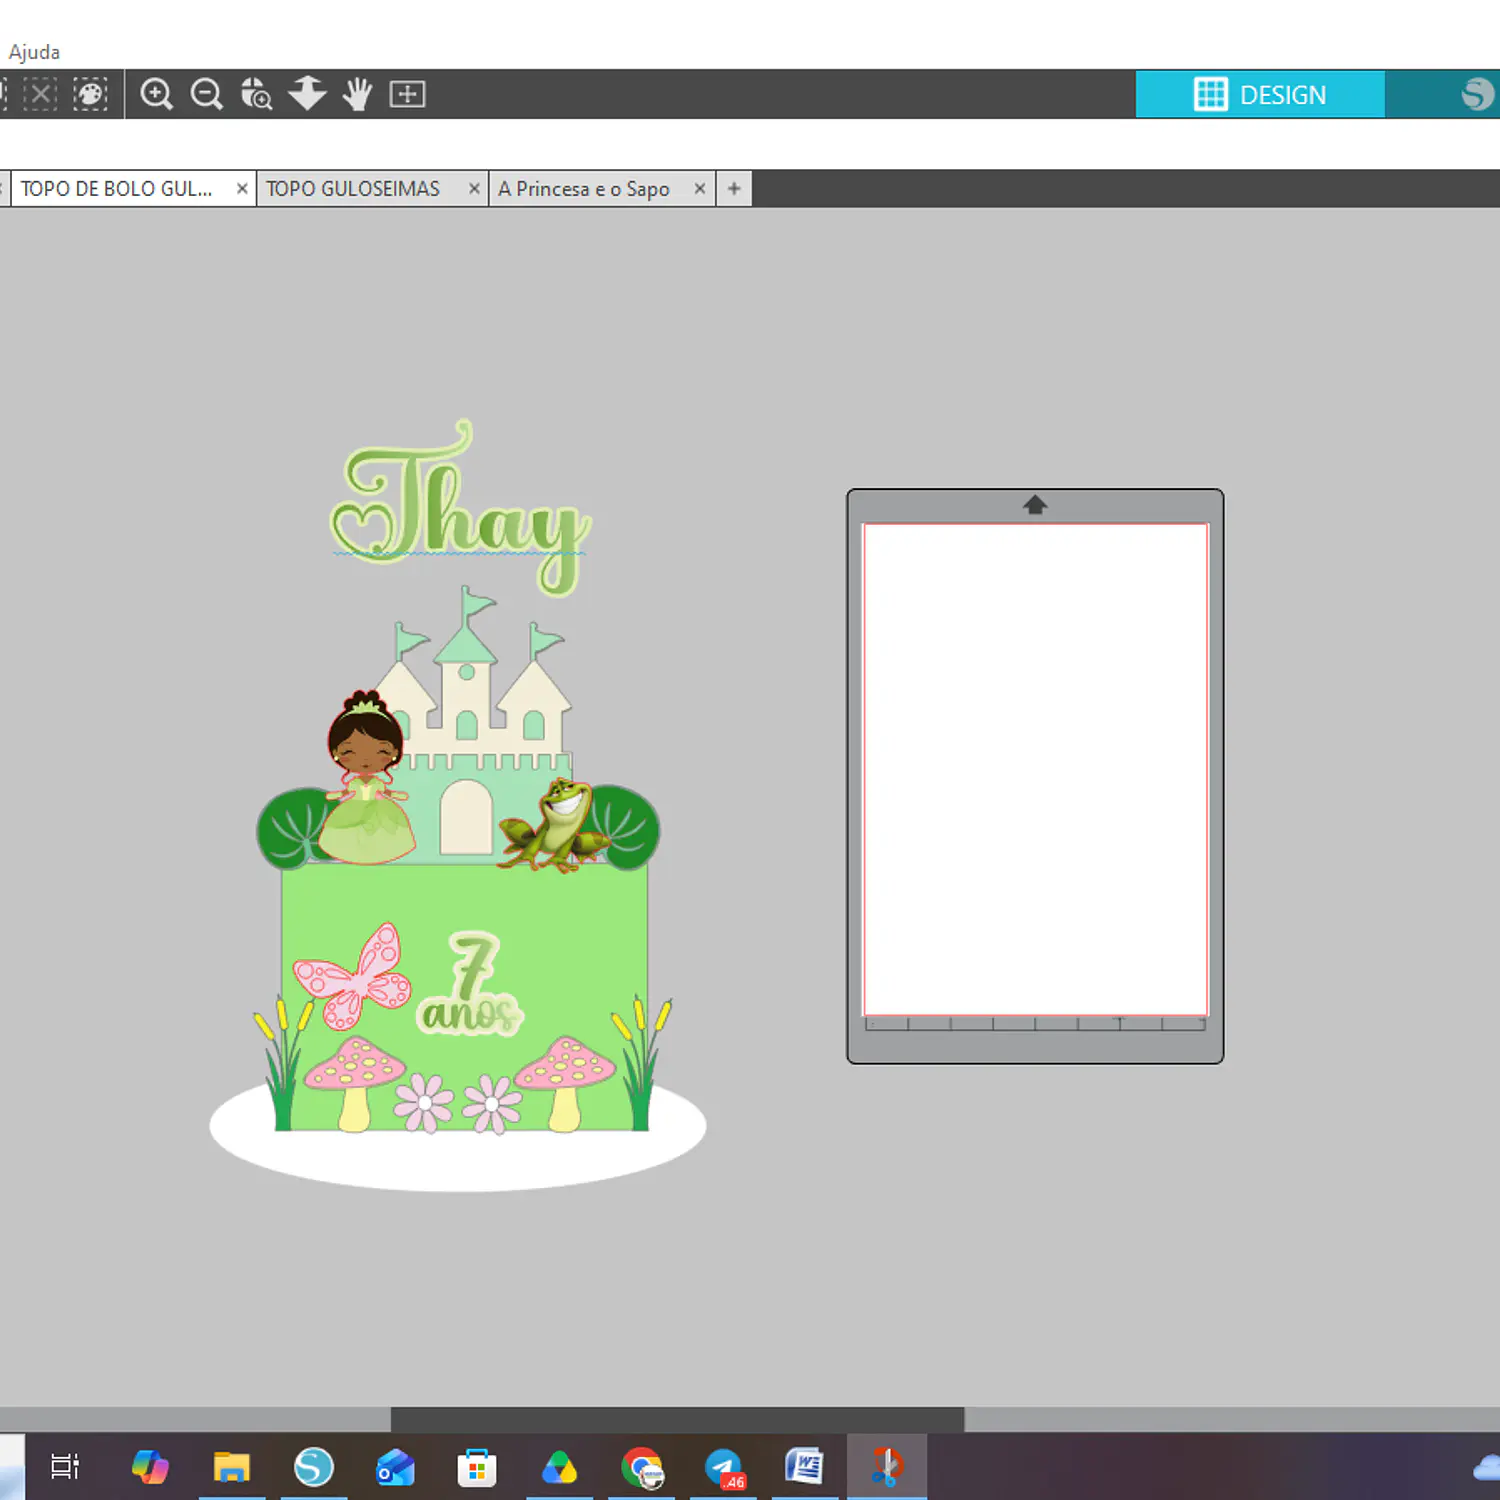This screenshot has height=1500, width=1500.
Task: Open Task View on the taskbar
Action: pos(65,1467)
